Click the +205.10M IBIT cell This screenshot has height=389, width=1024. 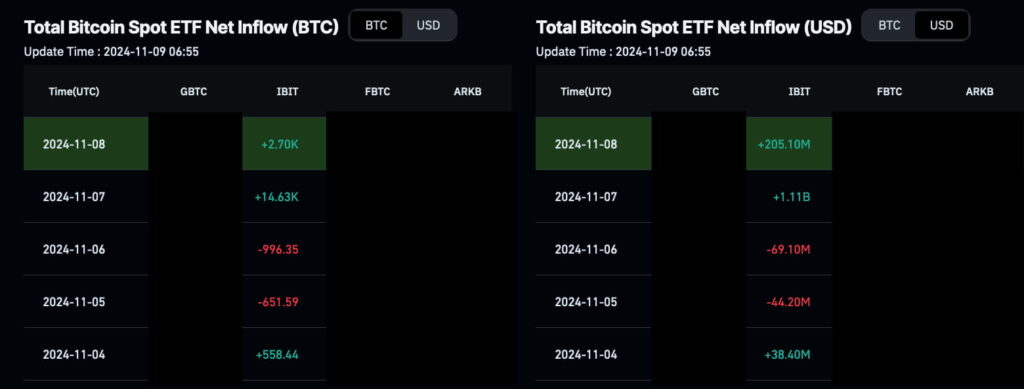(x=789, y=144)
